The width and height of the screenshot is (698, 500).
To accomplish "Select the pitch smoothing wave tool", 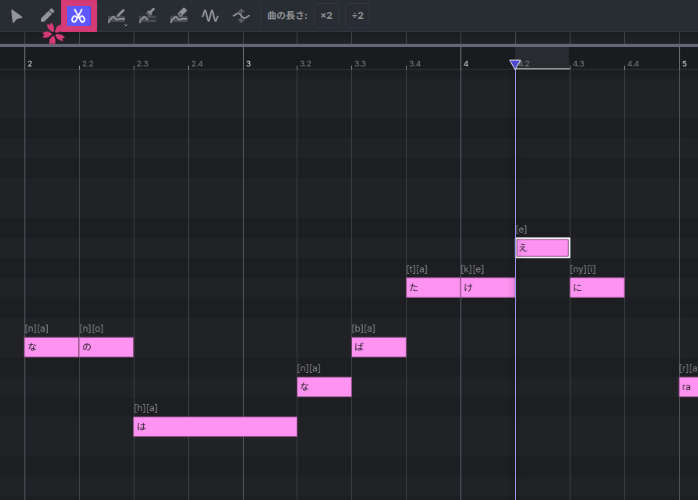I will 241,16.
